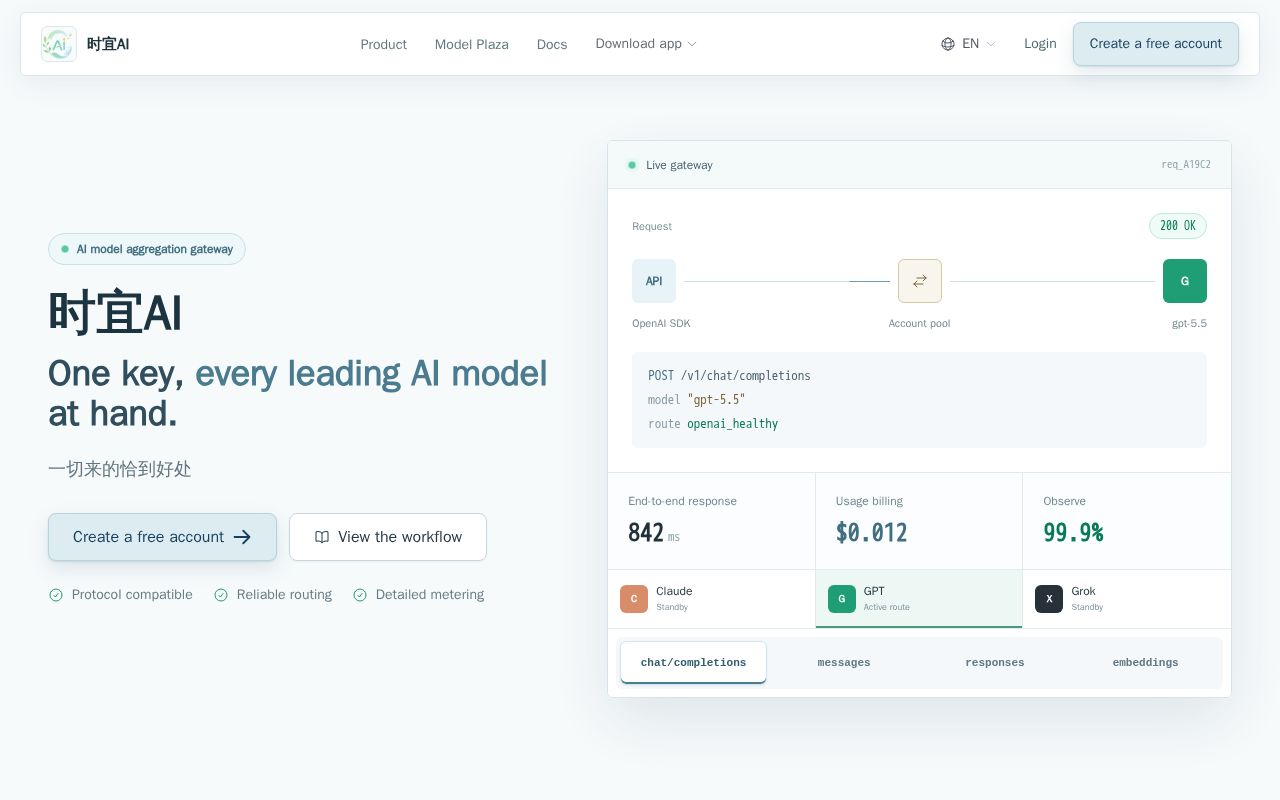Open the Product menu item
This screenshot has height=800, width=1280.
pyautogui.click(x=383, y=44)
